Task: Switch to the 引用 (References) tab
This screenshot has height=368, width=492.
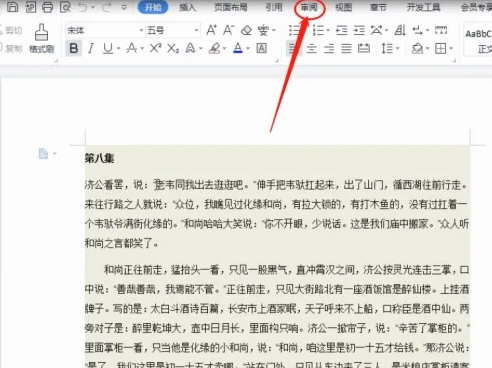Action: tap(274, 7)
